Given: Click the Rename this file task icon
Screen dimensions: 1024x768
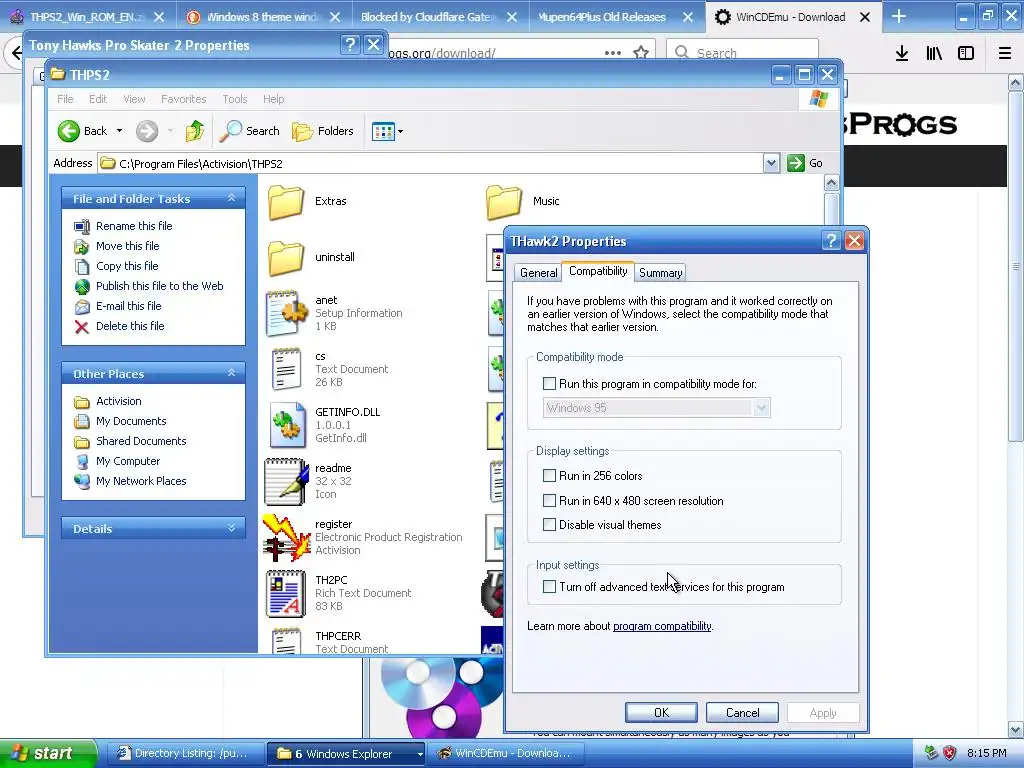Looking at the screenshot, I should pyautogui.click(x=82, y=227).
